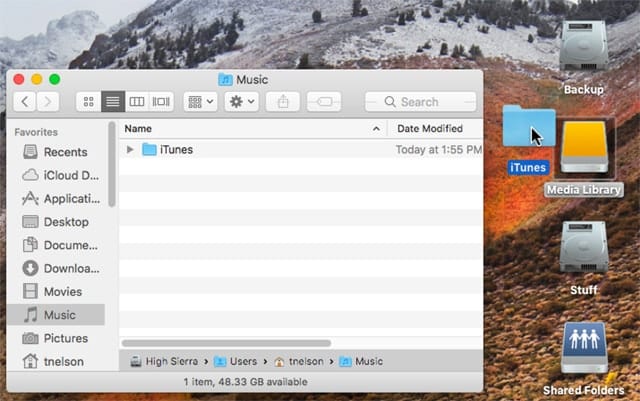Sort by Date Modified column header

pyautogui.click(x=432, y=129)
